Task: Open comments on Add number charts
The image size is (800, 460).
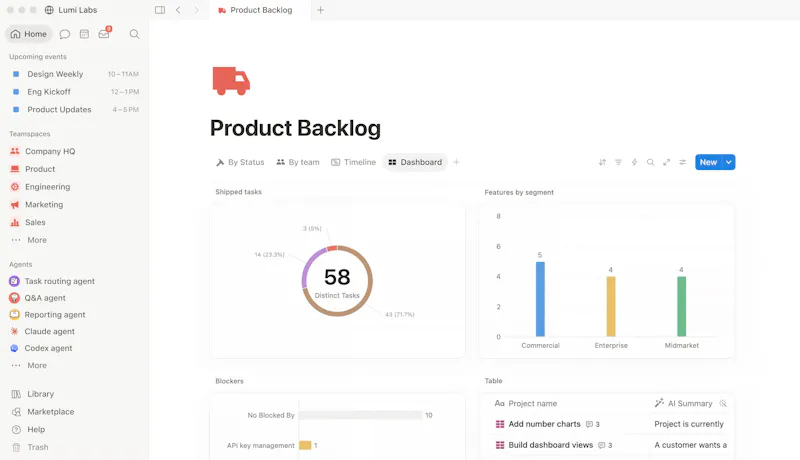Action: point(593,424)
